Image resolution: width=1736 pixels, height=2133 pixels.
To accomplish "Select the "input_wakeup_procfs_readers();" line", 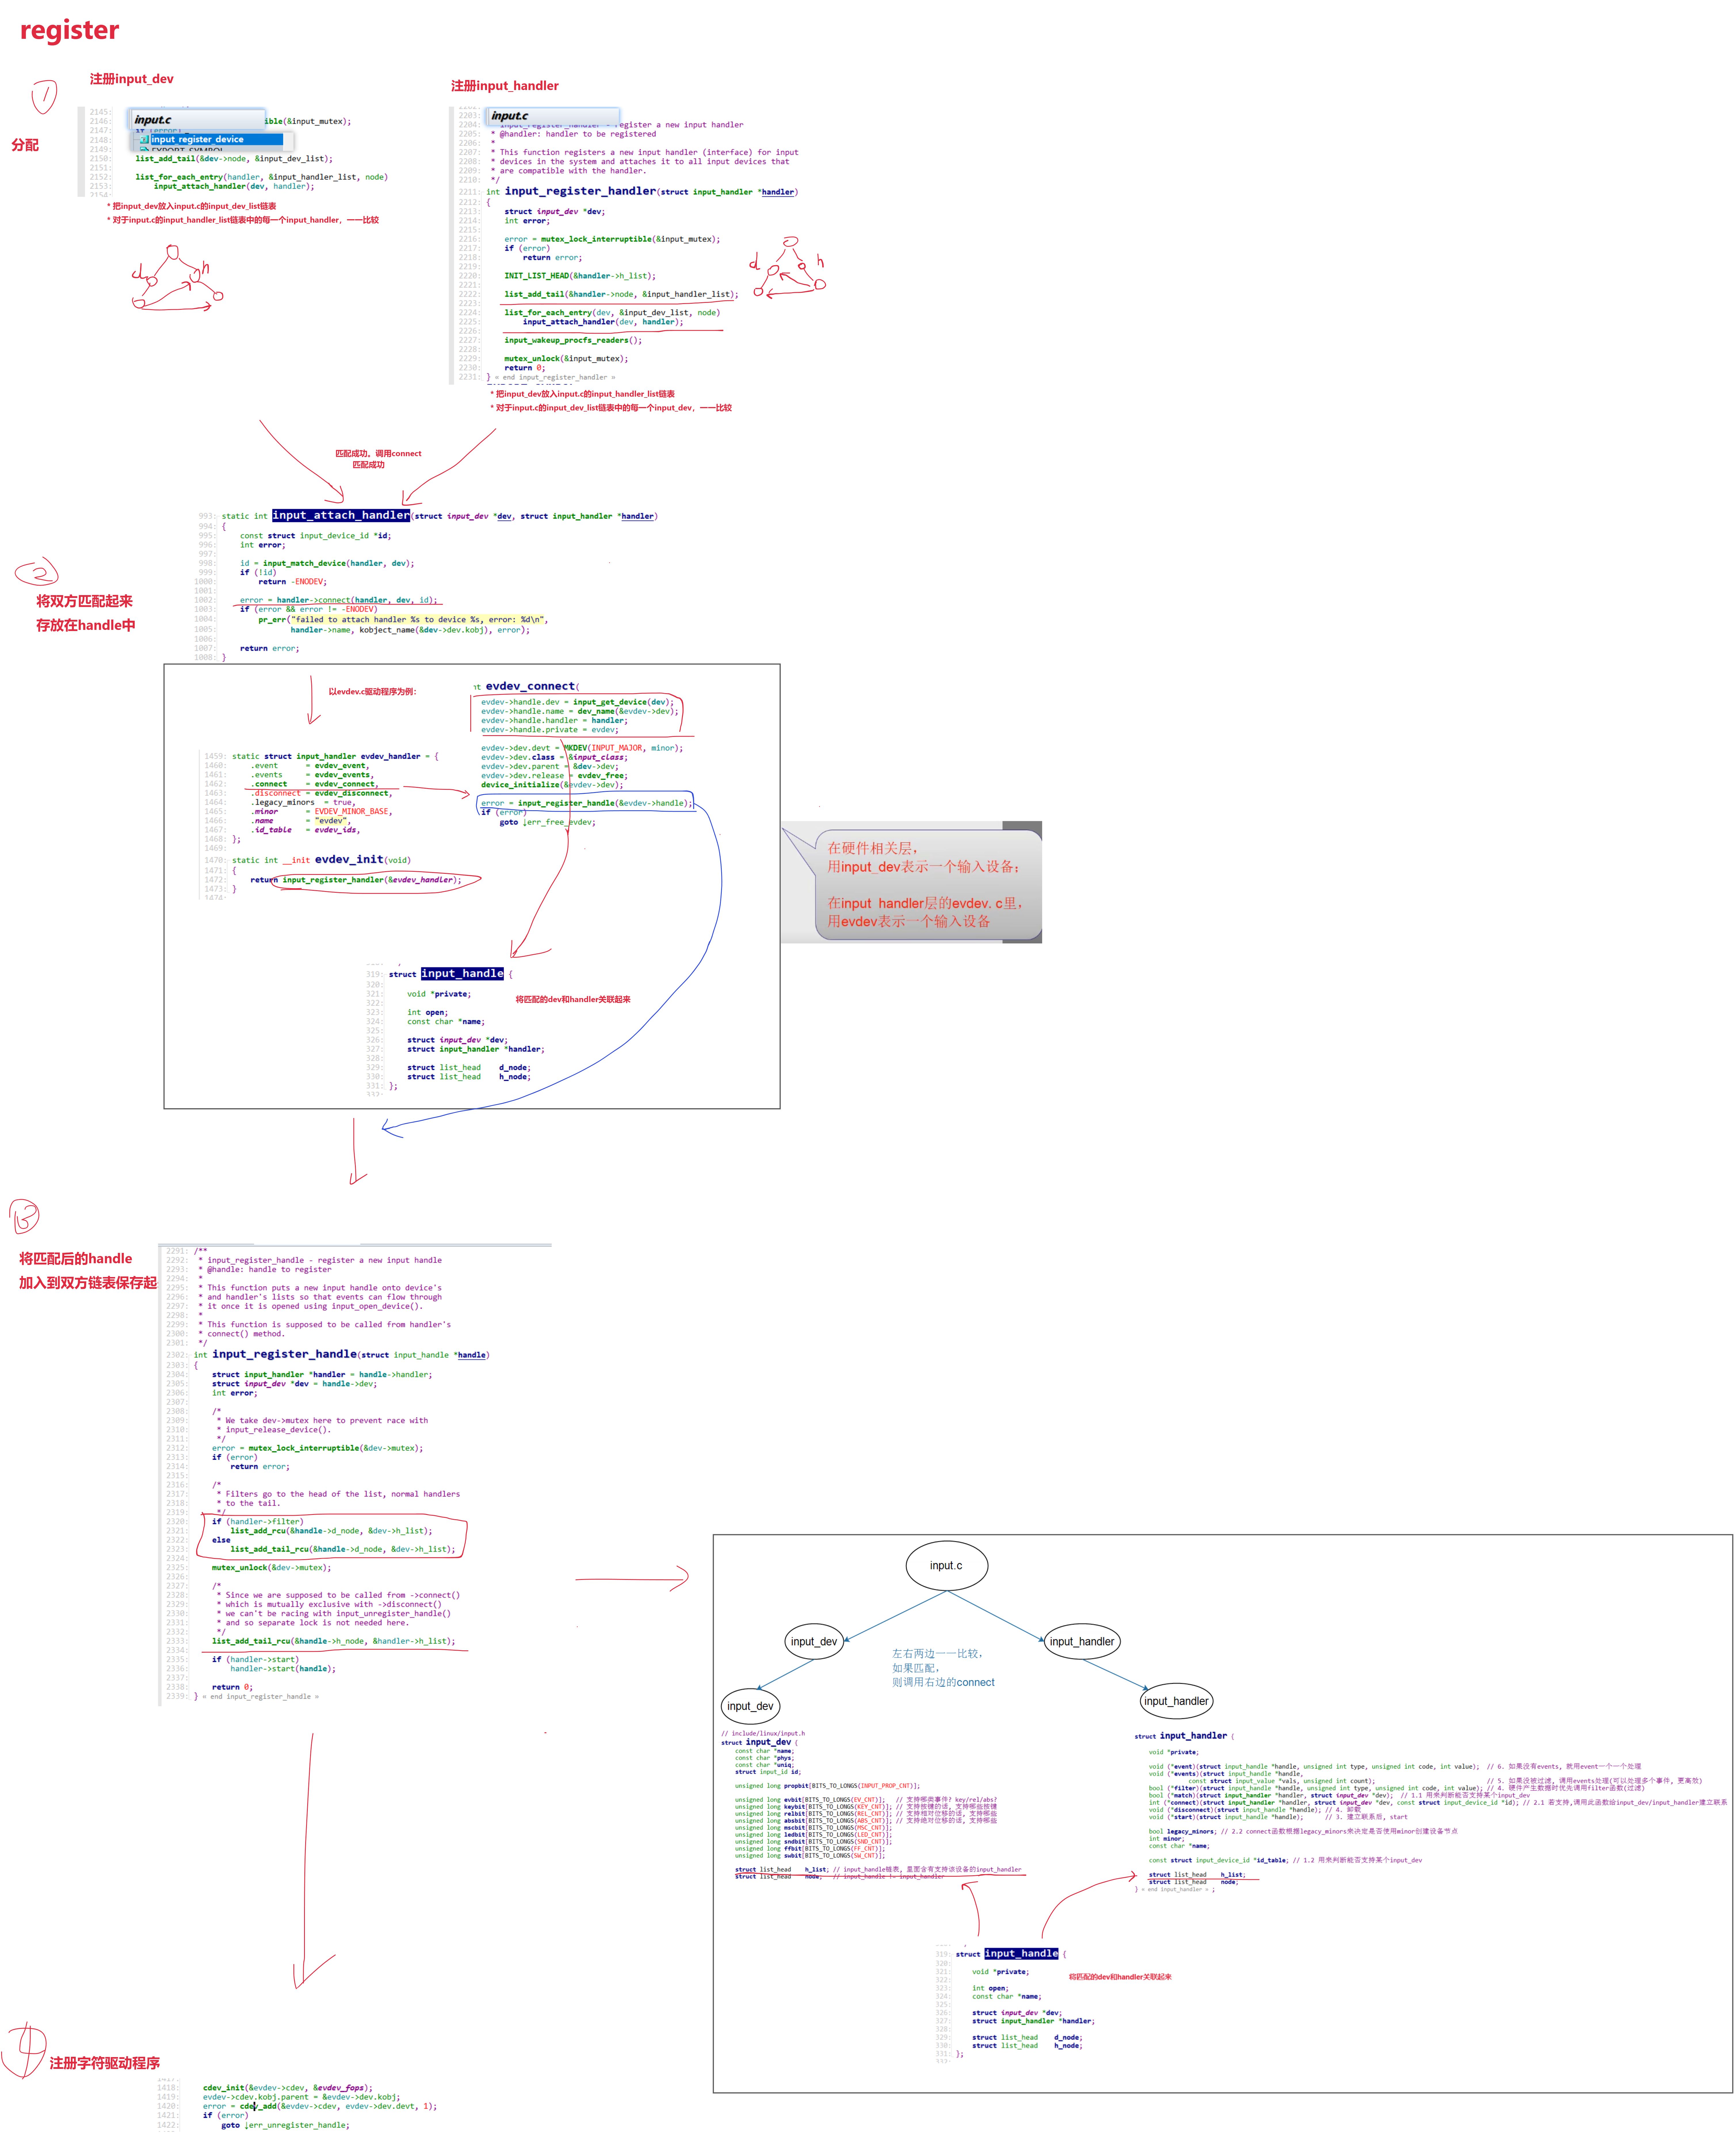I will click(x=573, y=340).
